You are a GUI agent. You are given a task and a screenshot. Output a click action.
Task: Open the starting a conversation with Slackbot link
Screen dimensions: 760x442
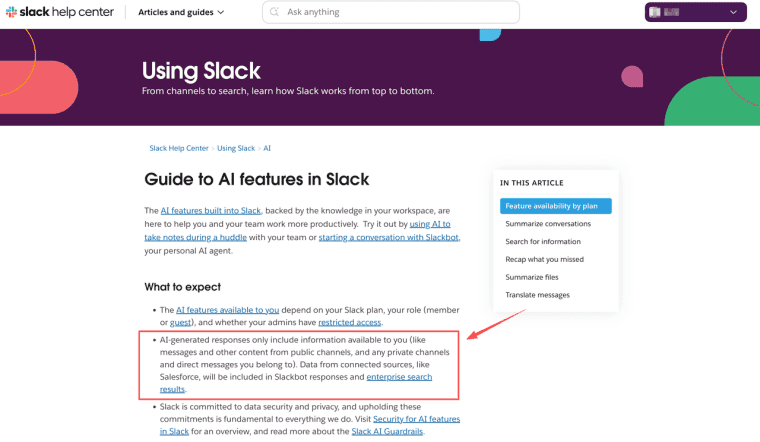tap(388, 237)
